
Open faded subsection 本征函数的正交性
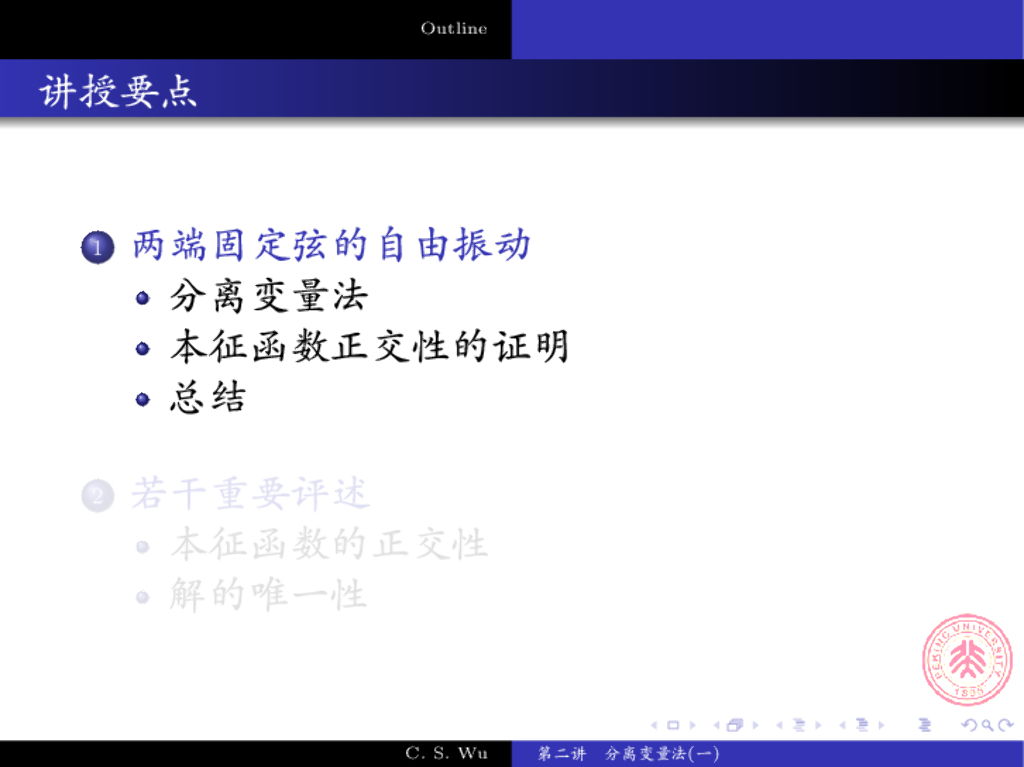click(x=329, y=544)
